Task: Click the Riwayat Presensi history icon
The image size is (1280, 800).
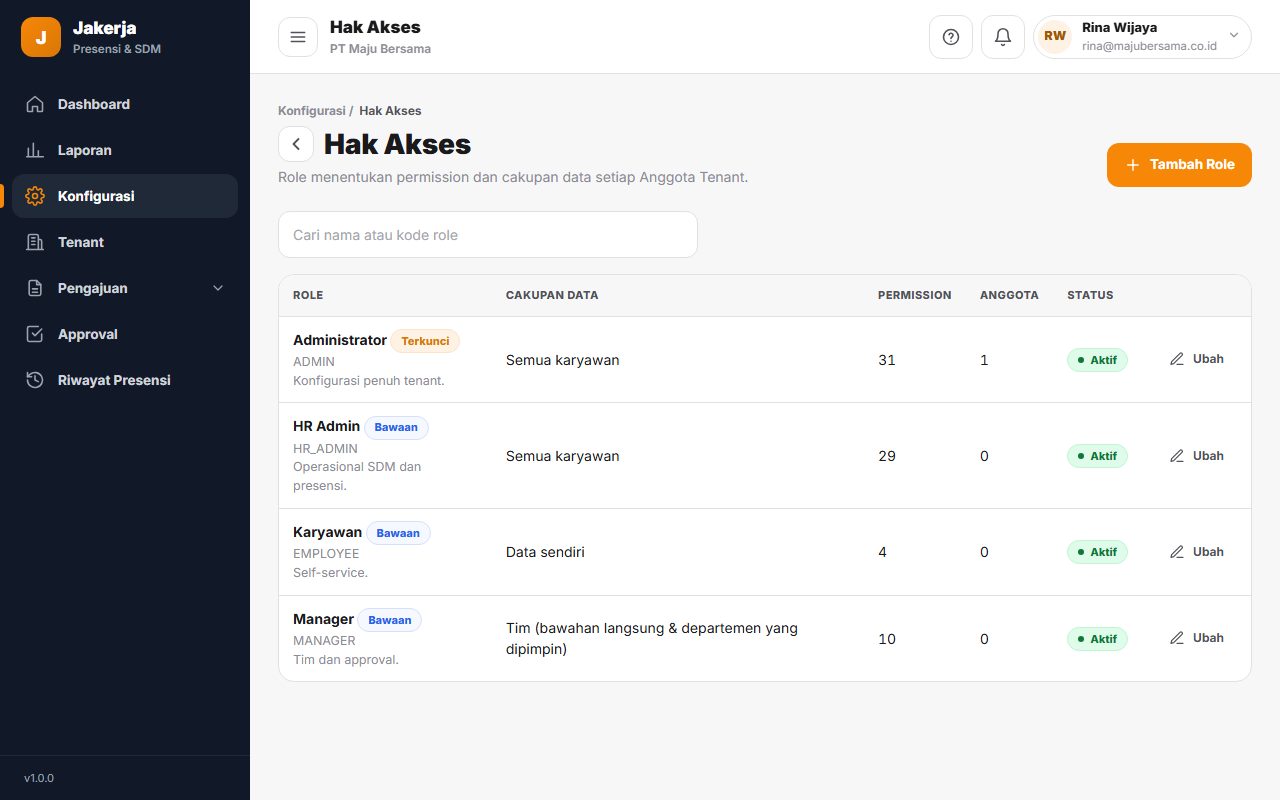Action: coord(35,380)
